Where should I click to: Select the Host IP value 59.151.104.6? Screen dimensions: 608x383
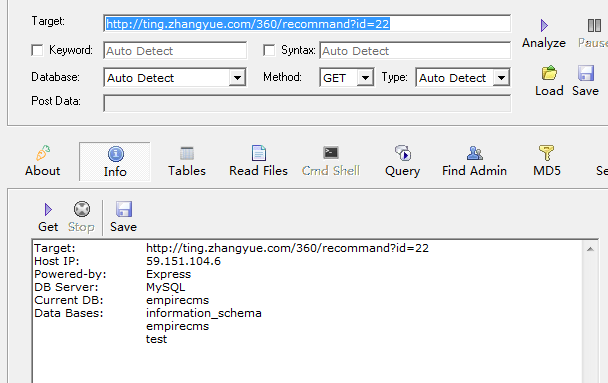coord(183,261)
